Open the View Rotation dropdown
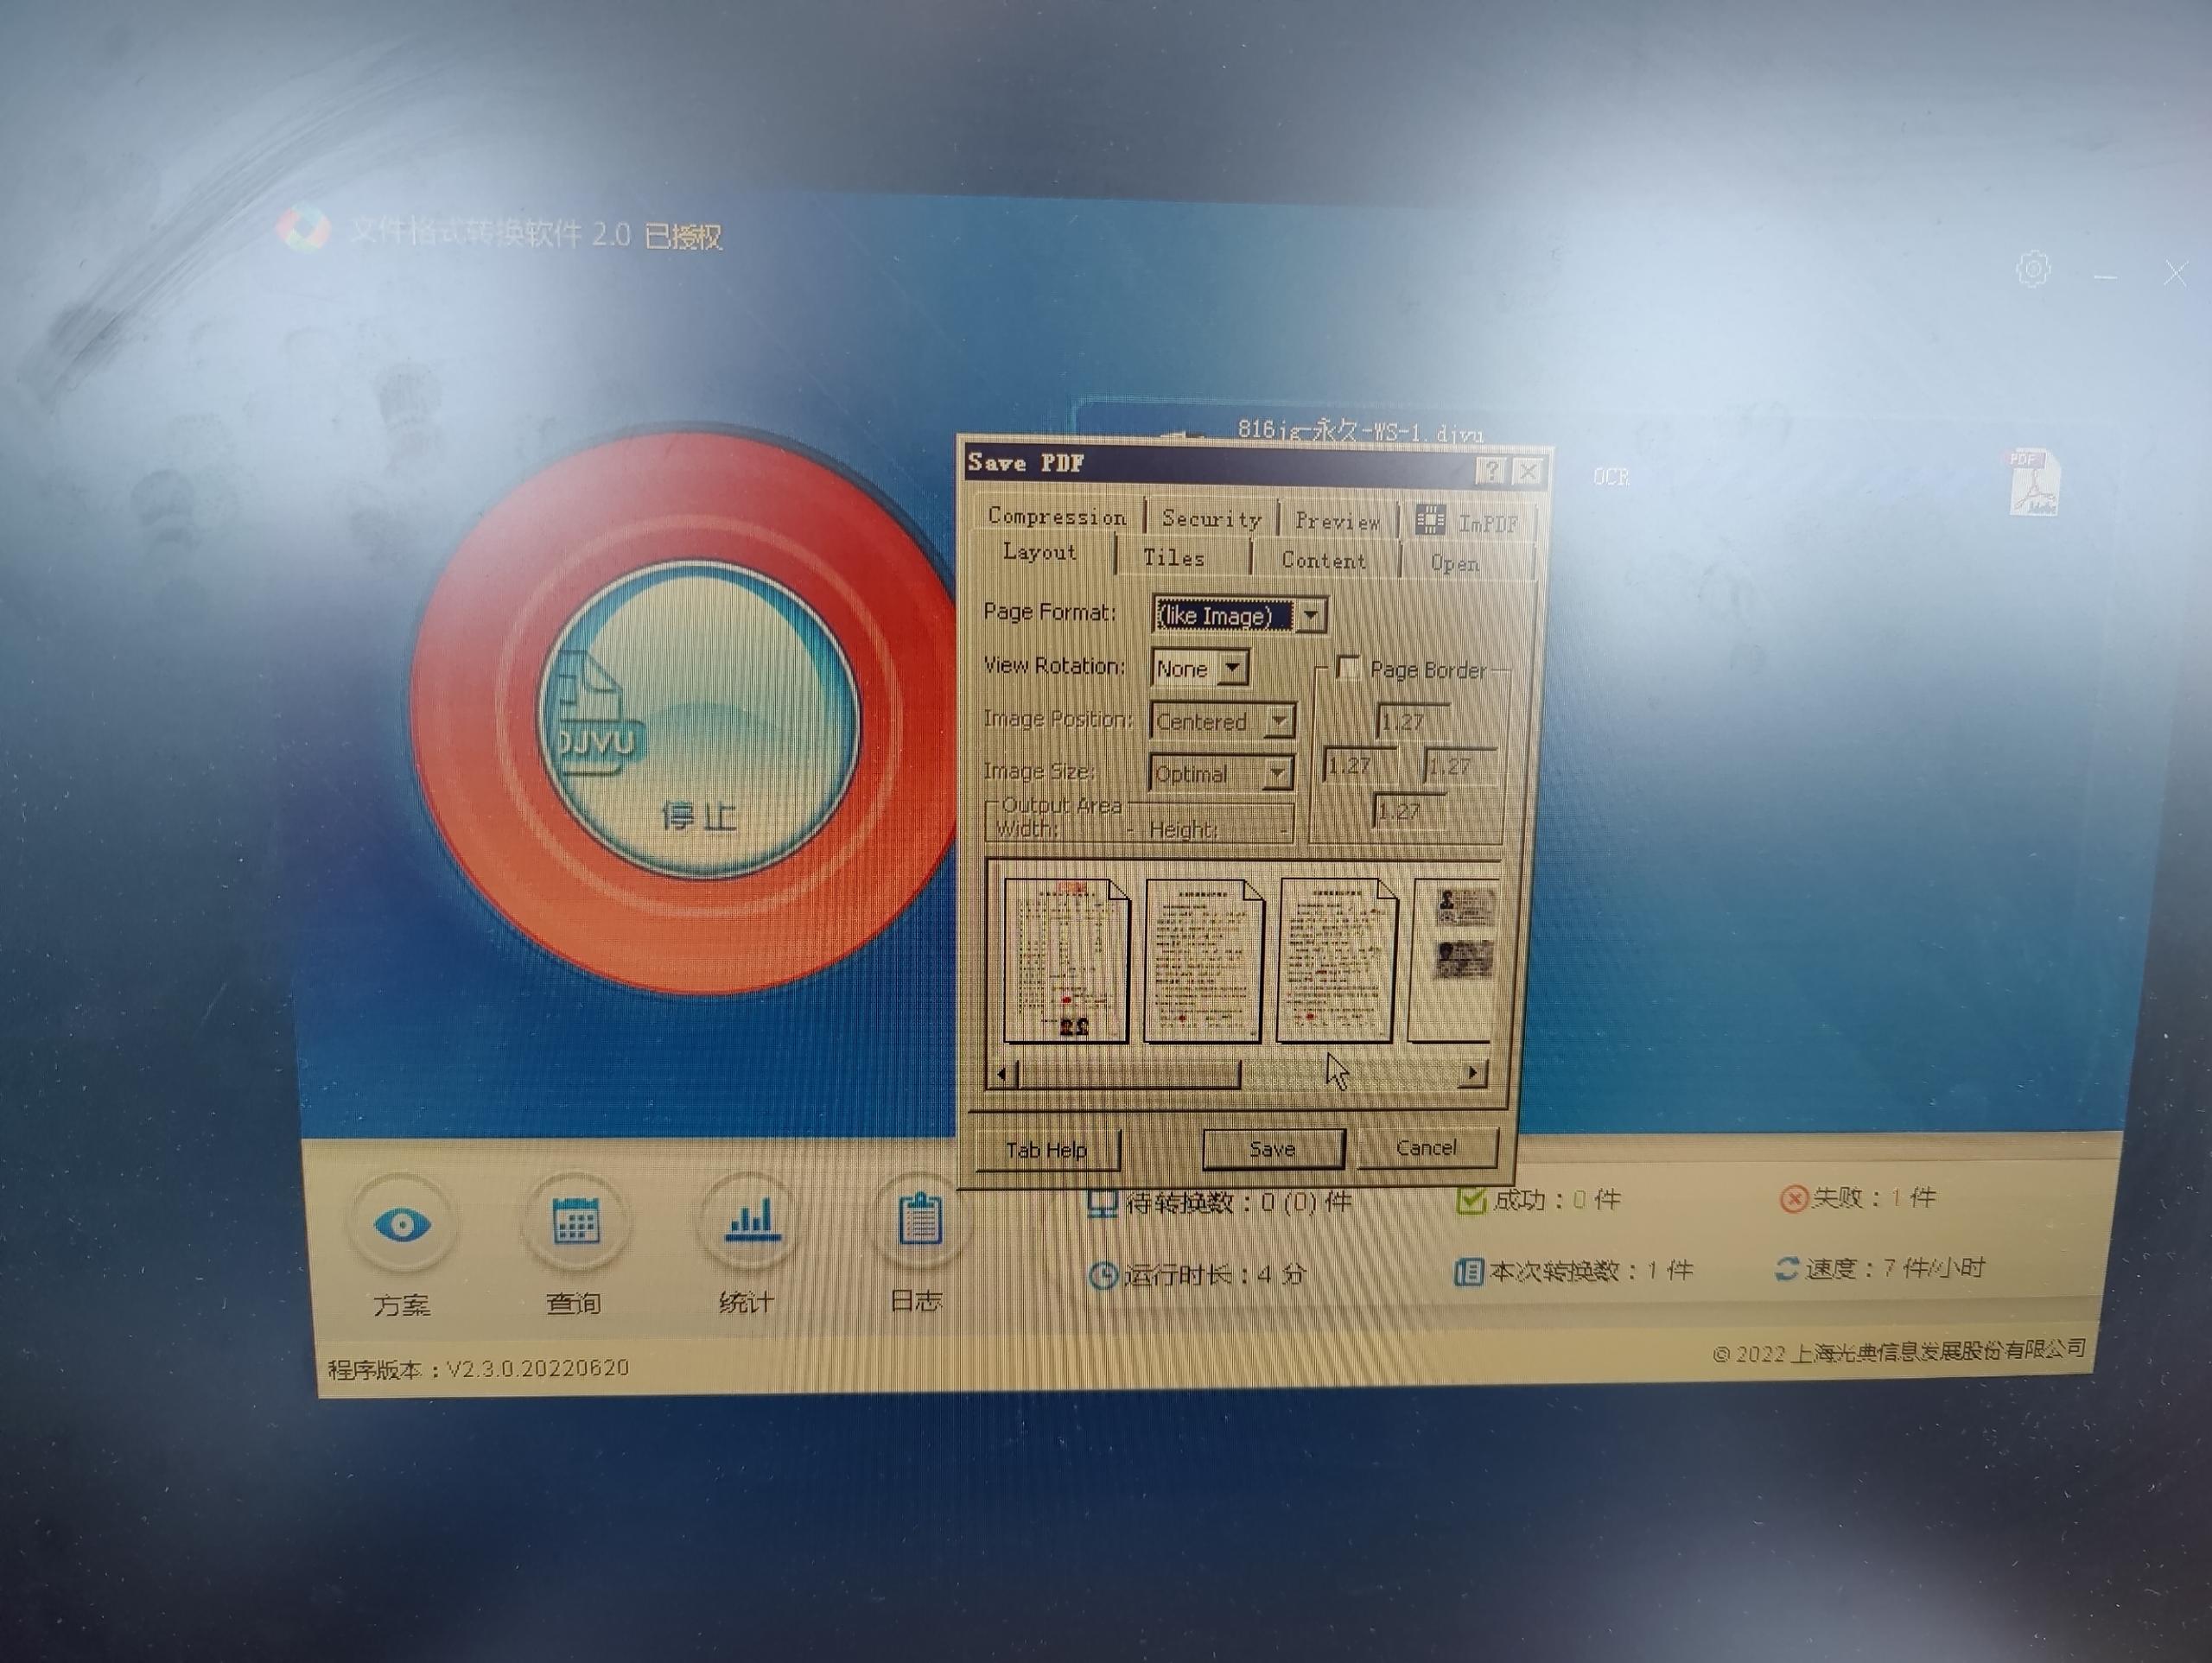 coord(1234,667)
